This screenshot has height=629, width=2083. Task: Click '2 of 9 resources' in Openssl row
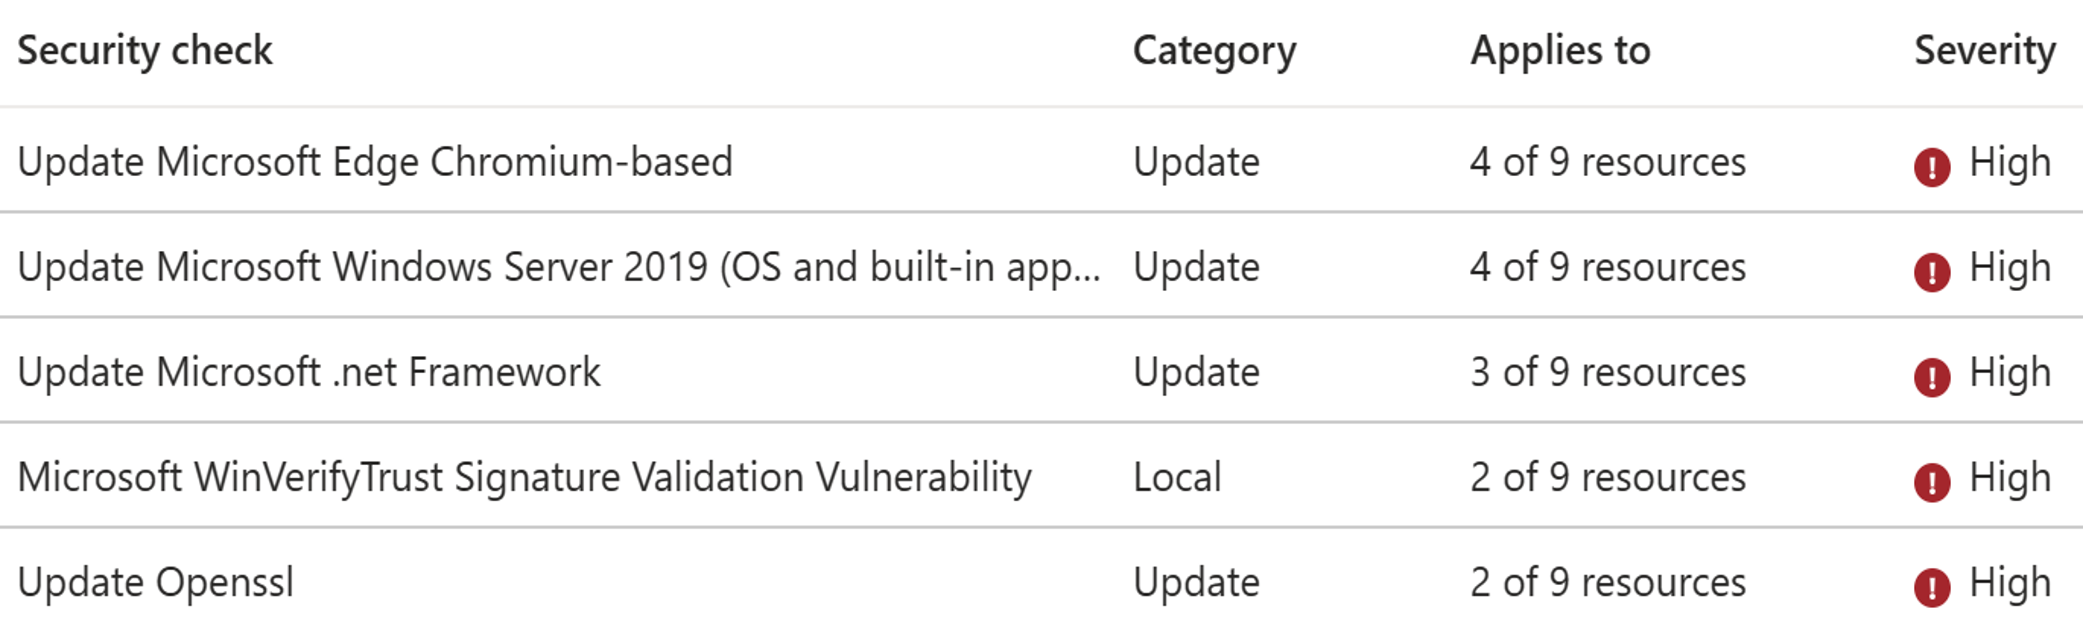(1607, 582)
